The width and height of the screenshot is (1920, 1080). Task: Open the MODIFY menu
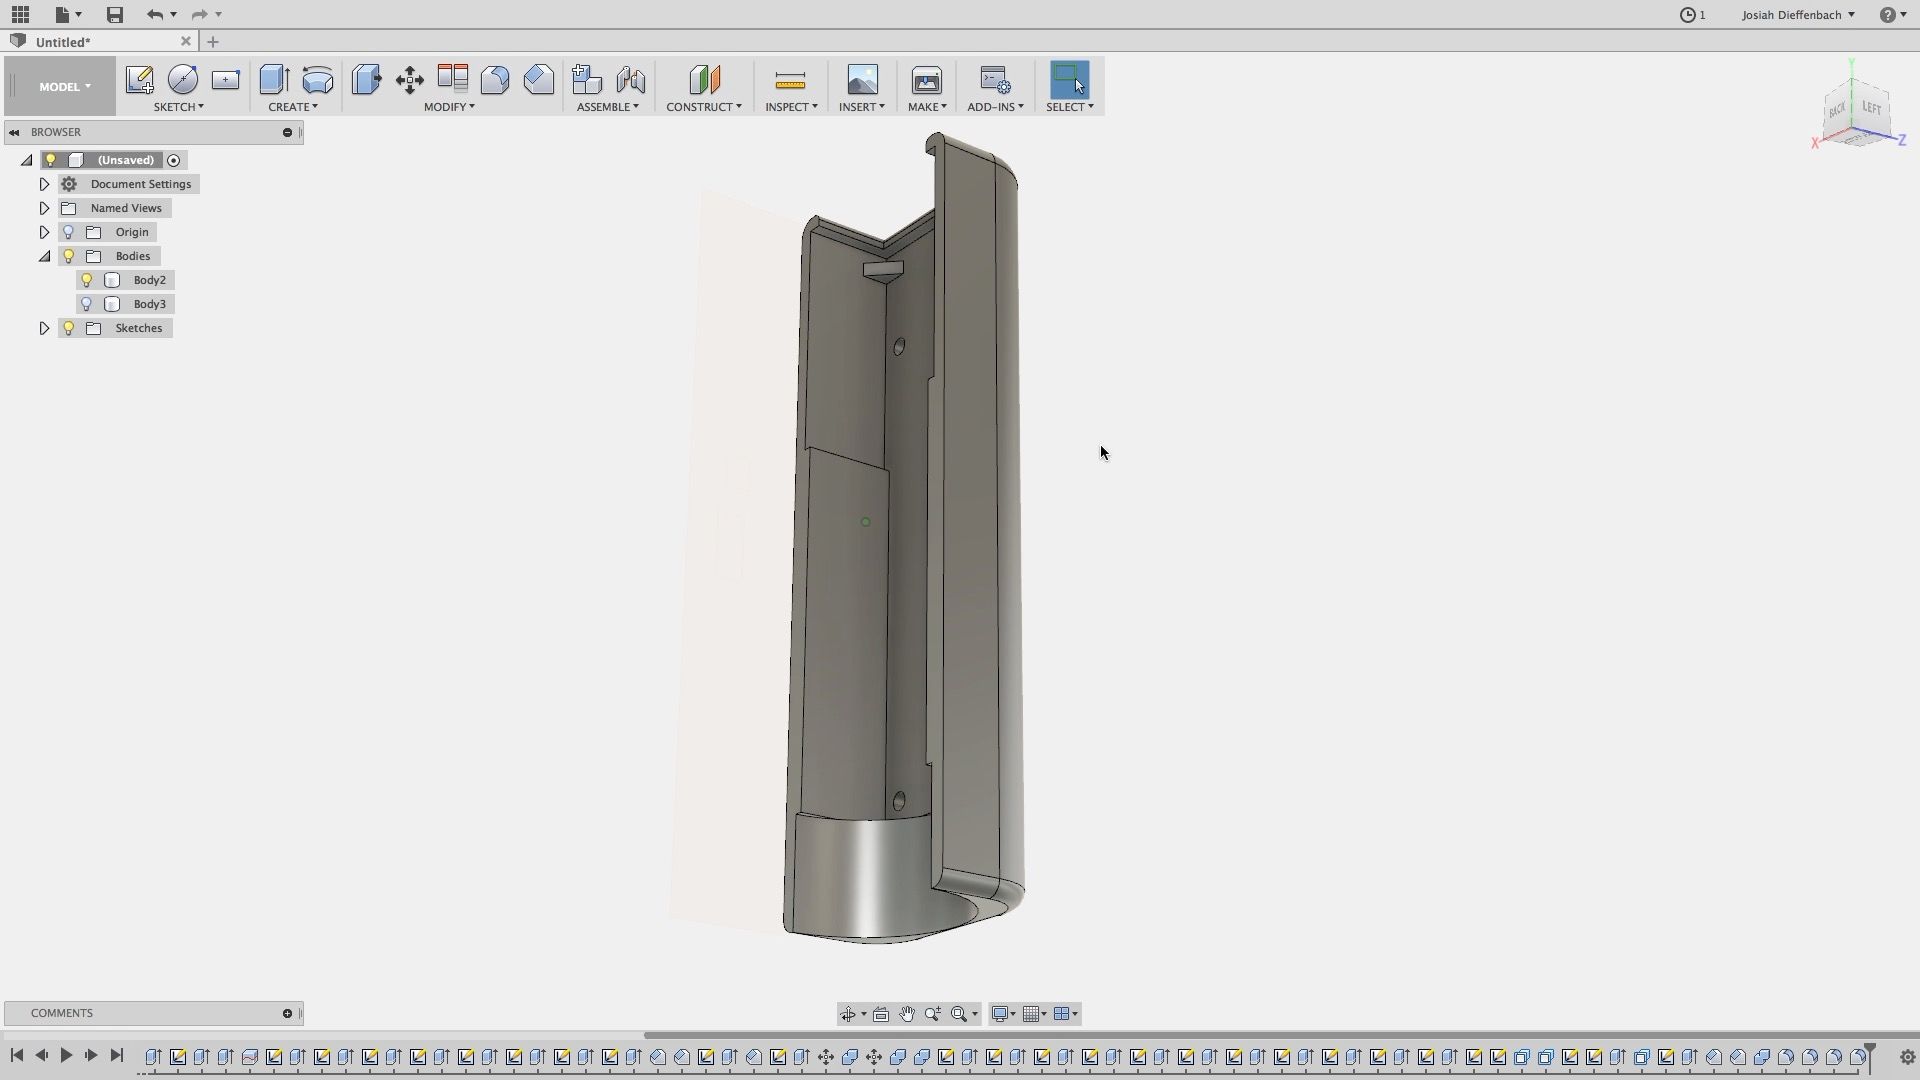pyautogui.click(x=449, y=107)
